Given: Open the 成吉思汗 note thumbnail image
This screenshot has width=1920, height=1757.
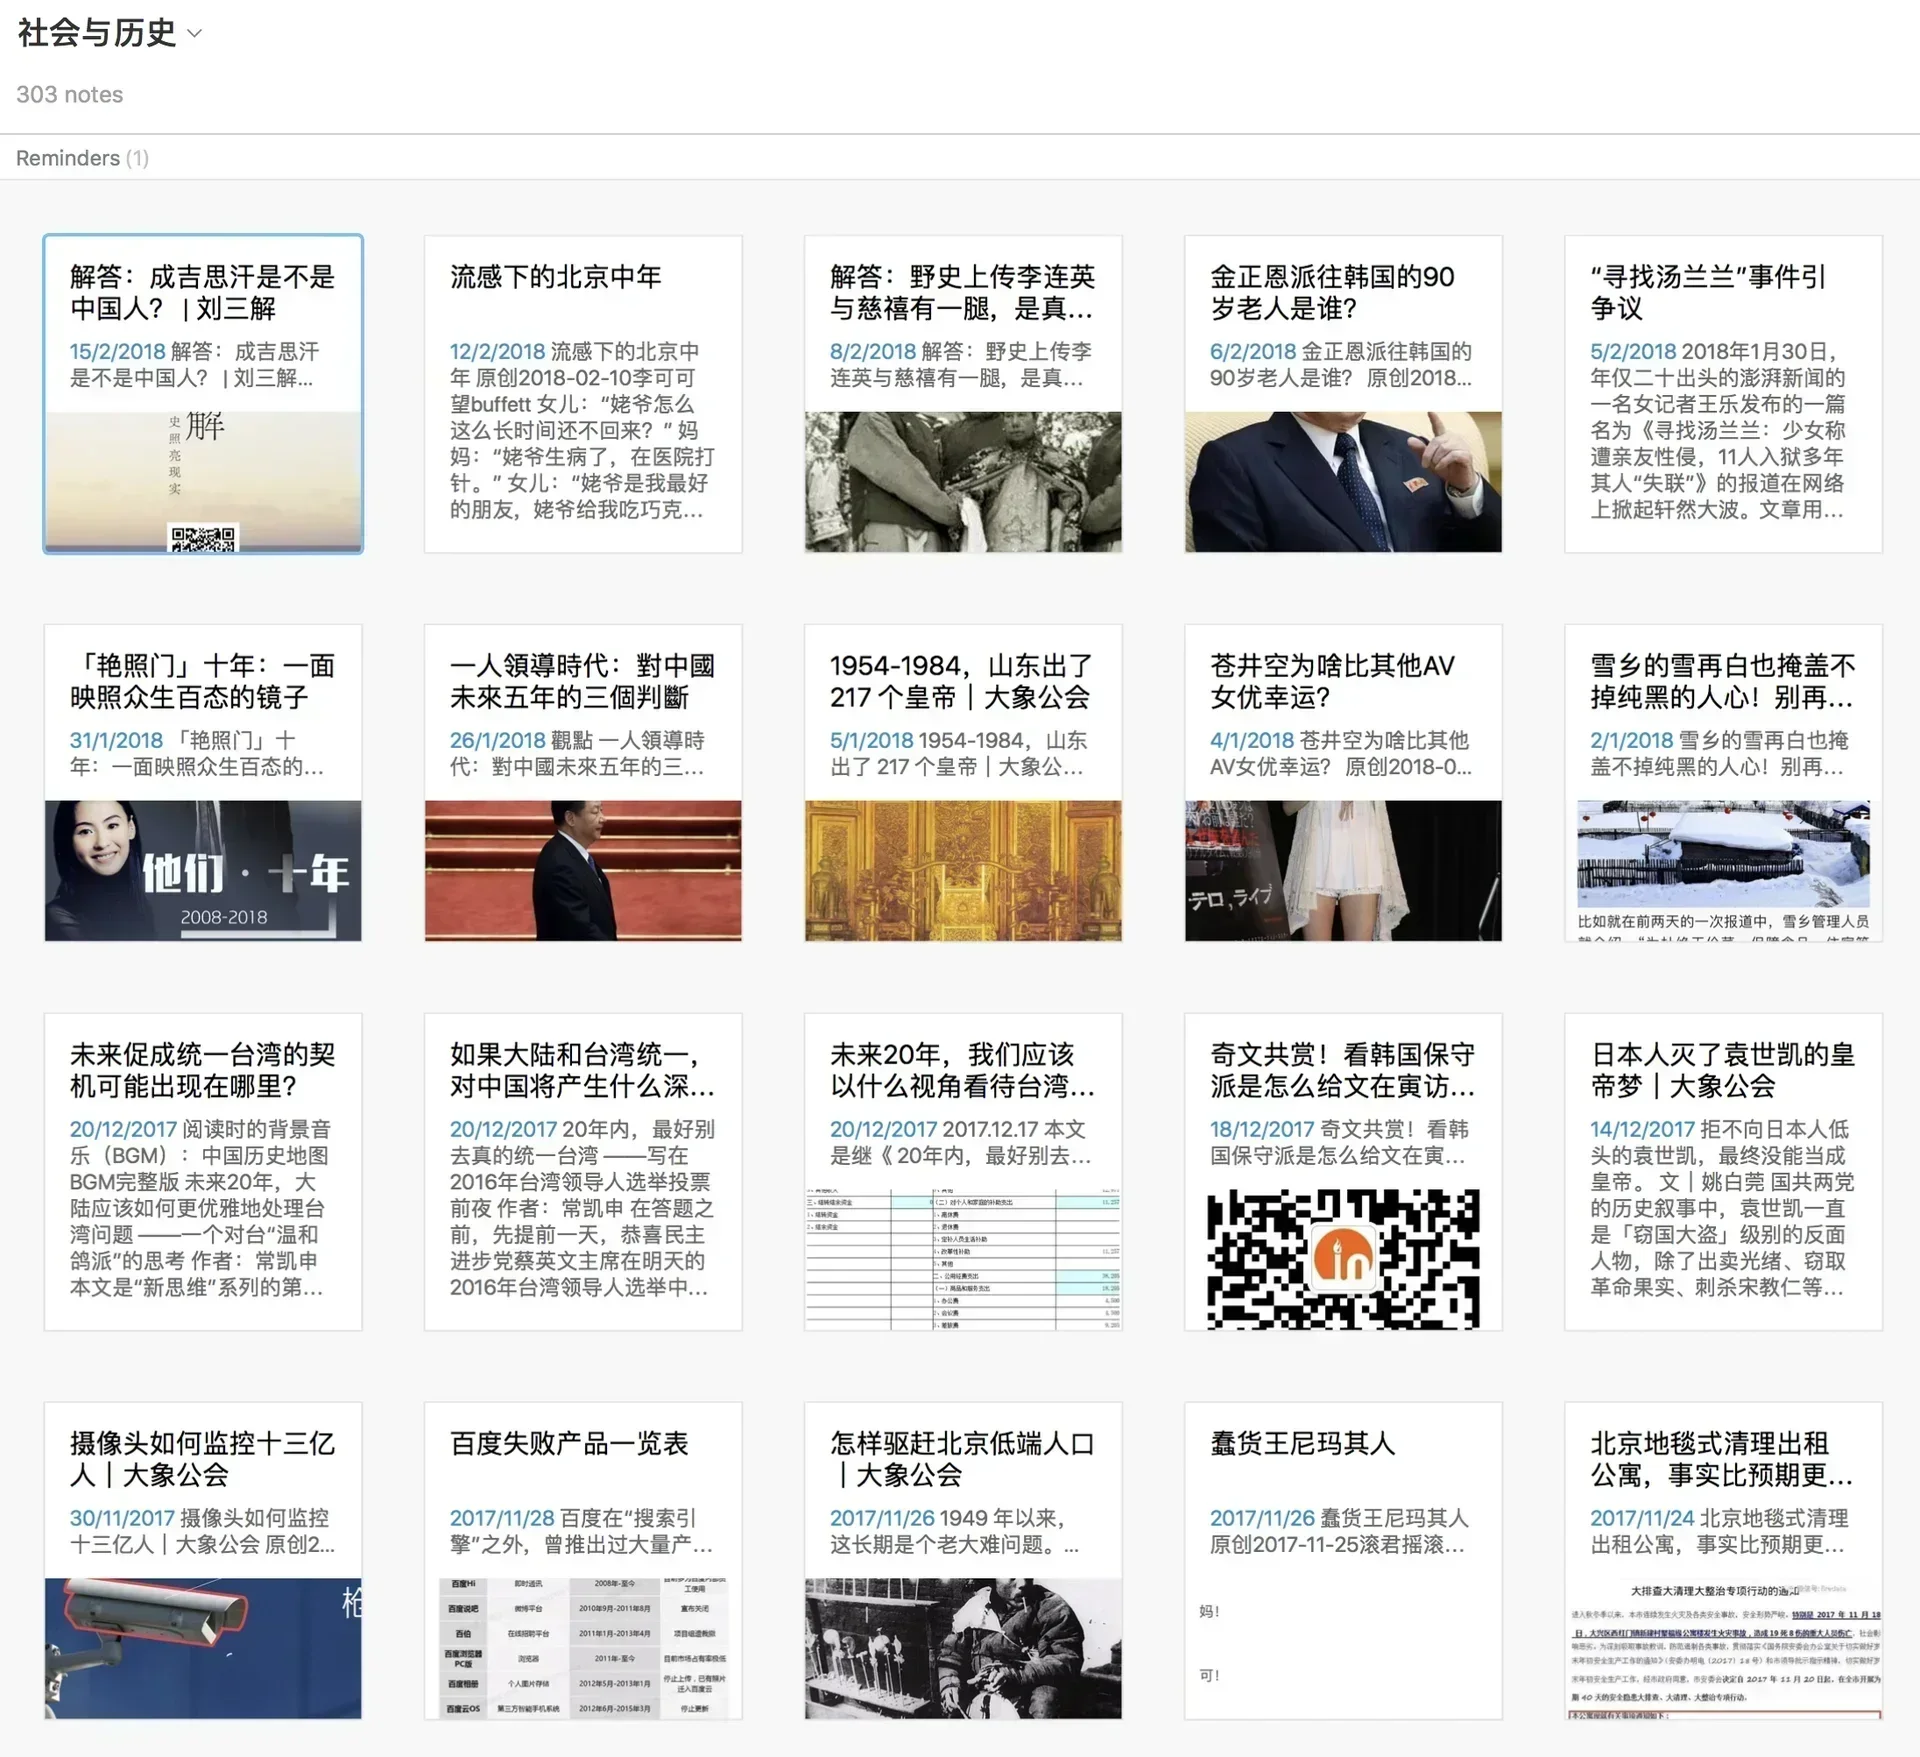Looking at the screenshot, I should coord(203,481).
